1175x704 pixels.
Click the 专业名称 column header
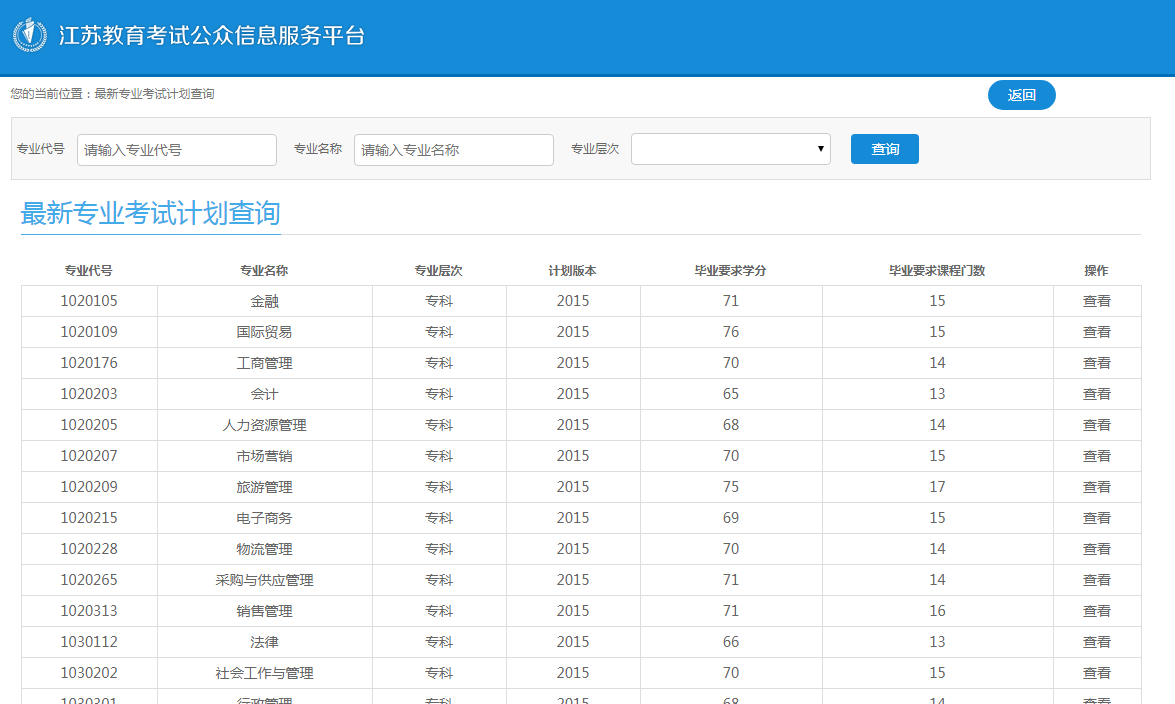pos(264,271)
